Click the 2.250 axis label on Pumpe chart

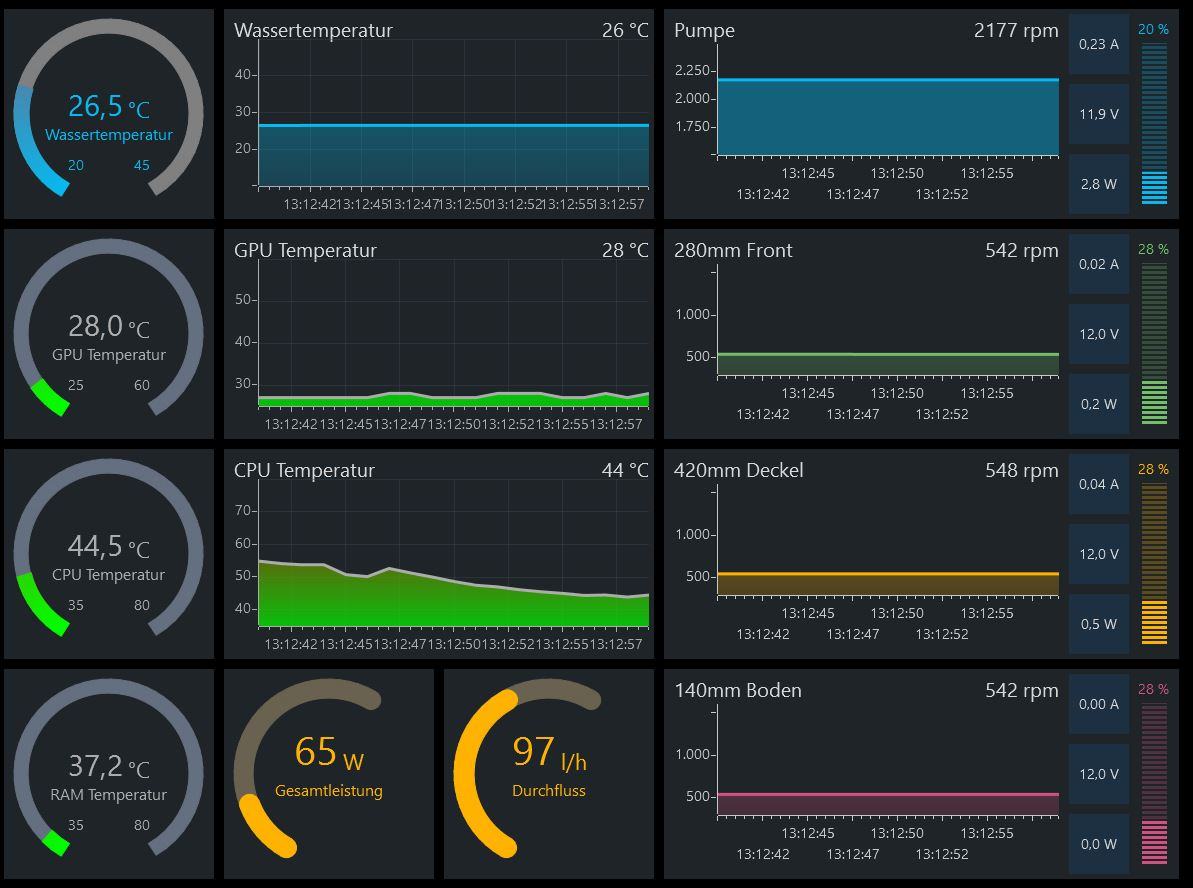coord(692,70)
